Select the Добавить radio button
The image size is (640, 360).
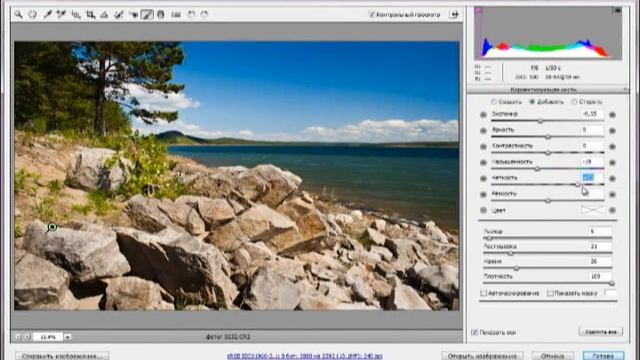point(532,102)
